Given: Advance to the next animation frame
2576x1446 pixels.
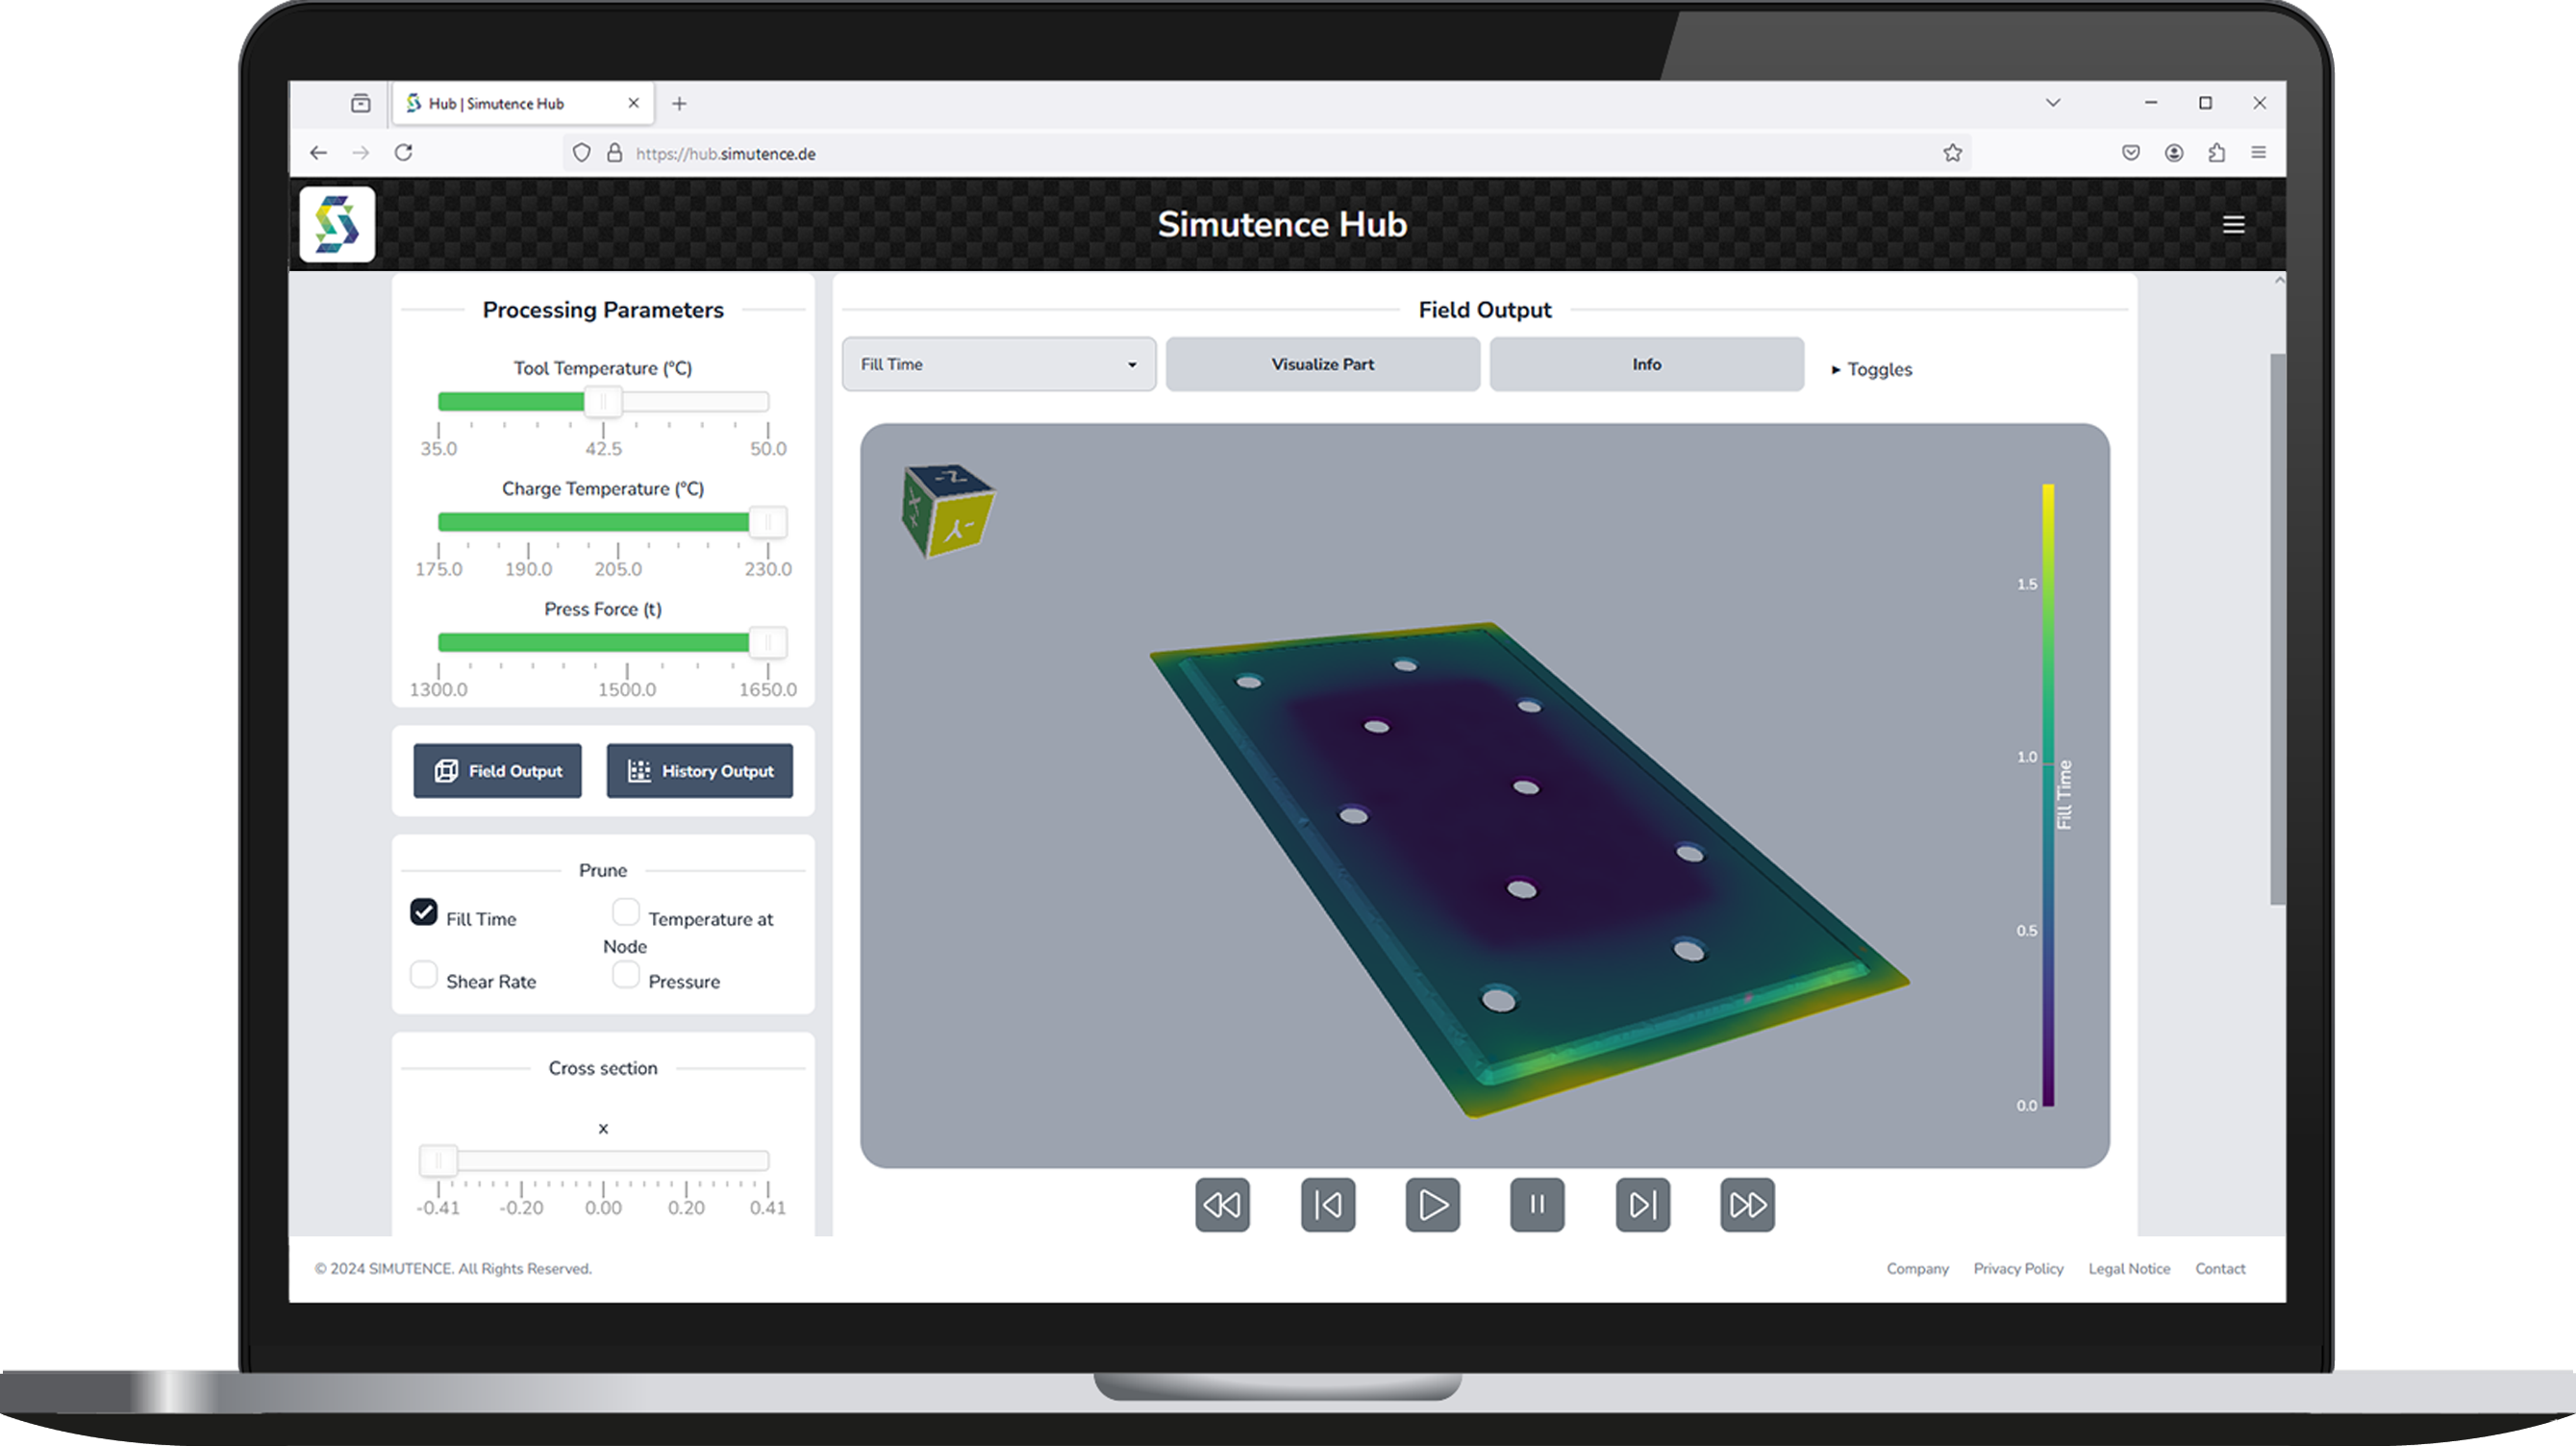Looking at the screenshot, I should click(x=1642, y=1205).
